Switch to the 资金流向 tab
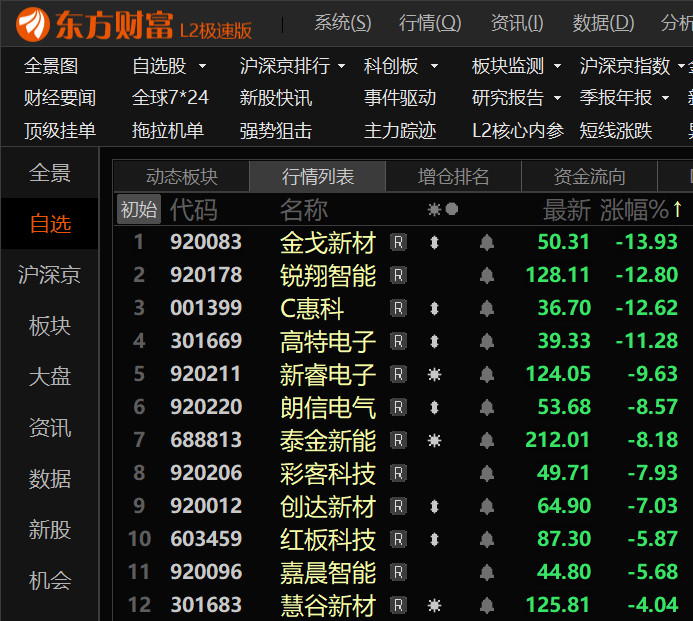 coord(590,176)
